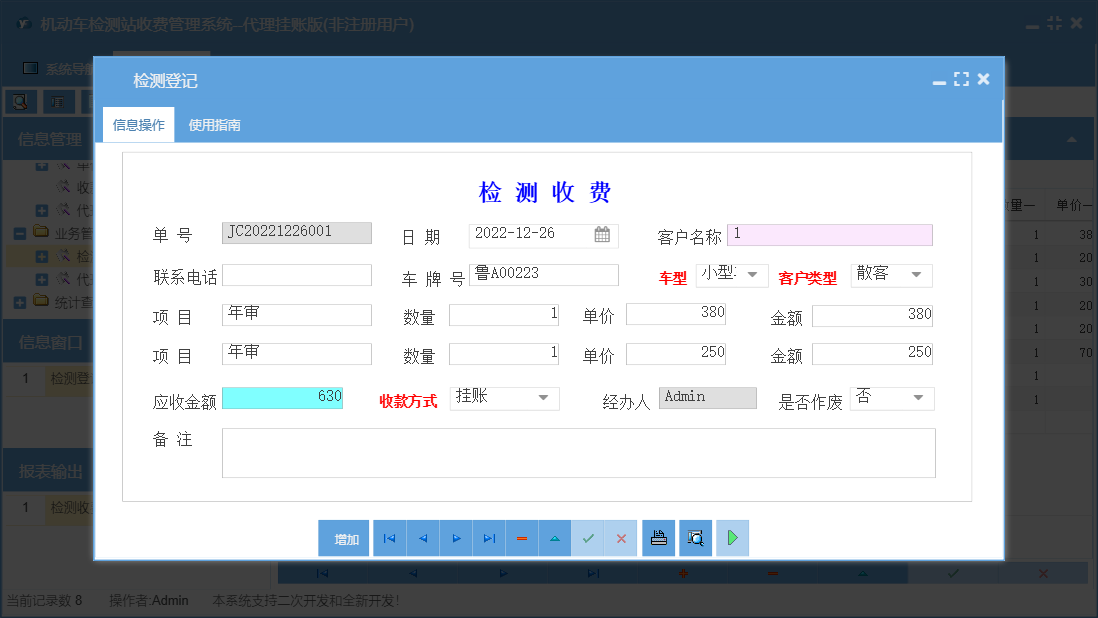Print the detection fee record
Image resolution: width=1098 pixels, height=618 pixels.
click(659, 538)
